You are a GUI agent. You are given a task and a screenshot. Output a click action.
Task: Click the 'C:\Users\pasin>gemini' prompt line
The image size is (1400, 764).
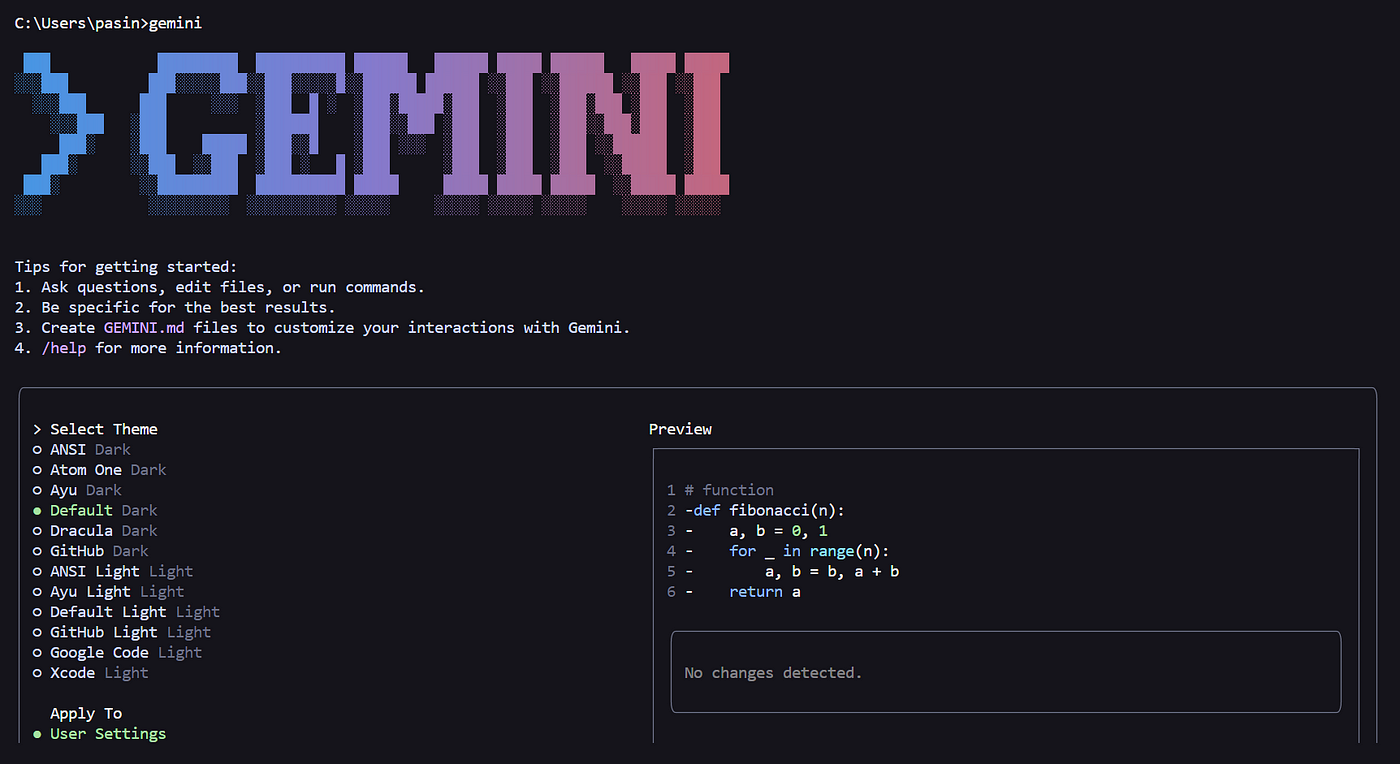tap(108, 22)
